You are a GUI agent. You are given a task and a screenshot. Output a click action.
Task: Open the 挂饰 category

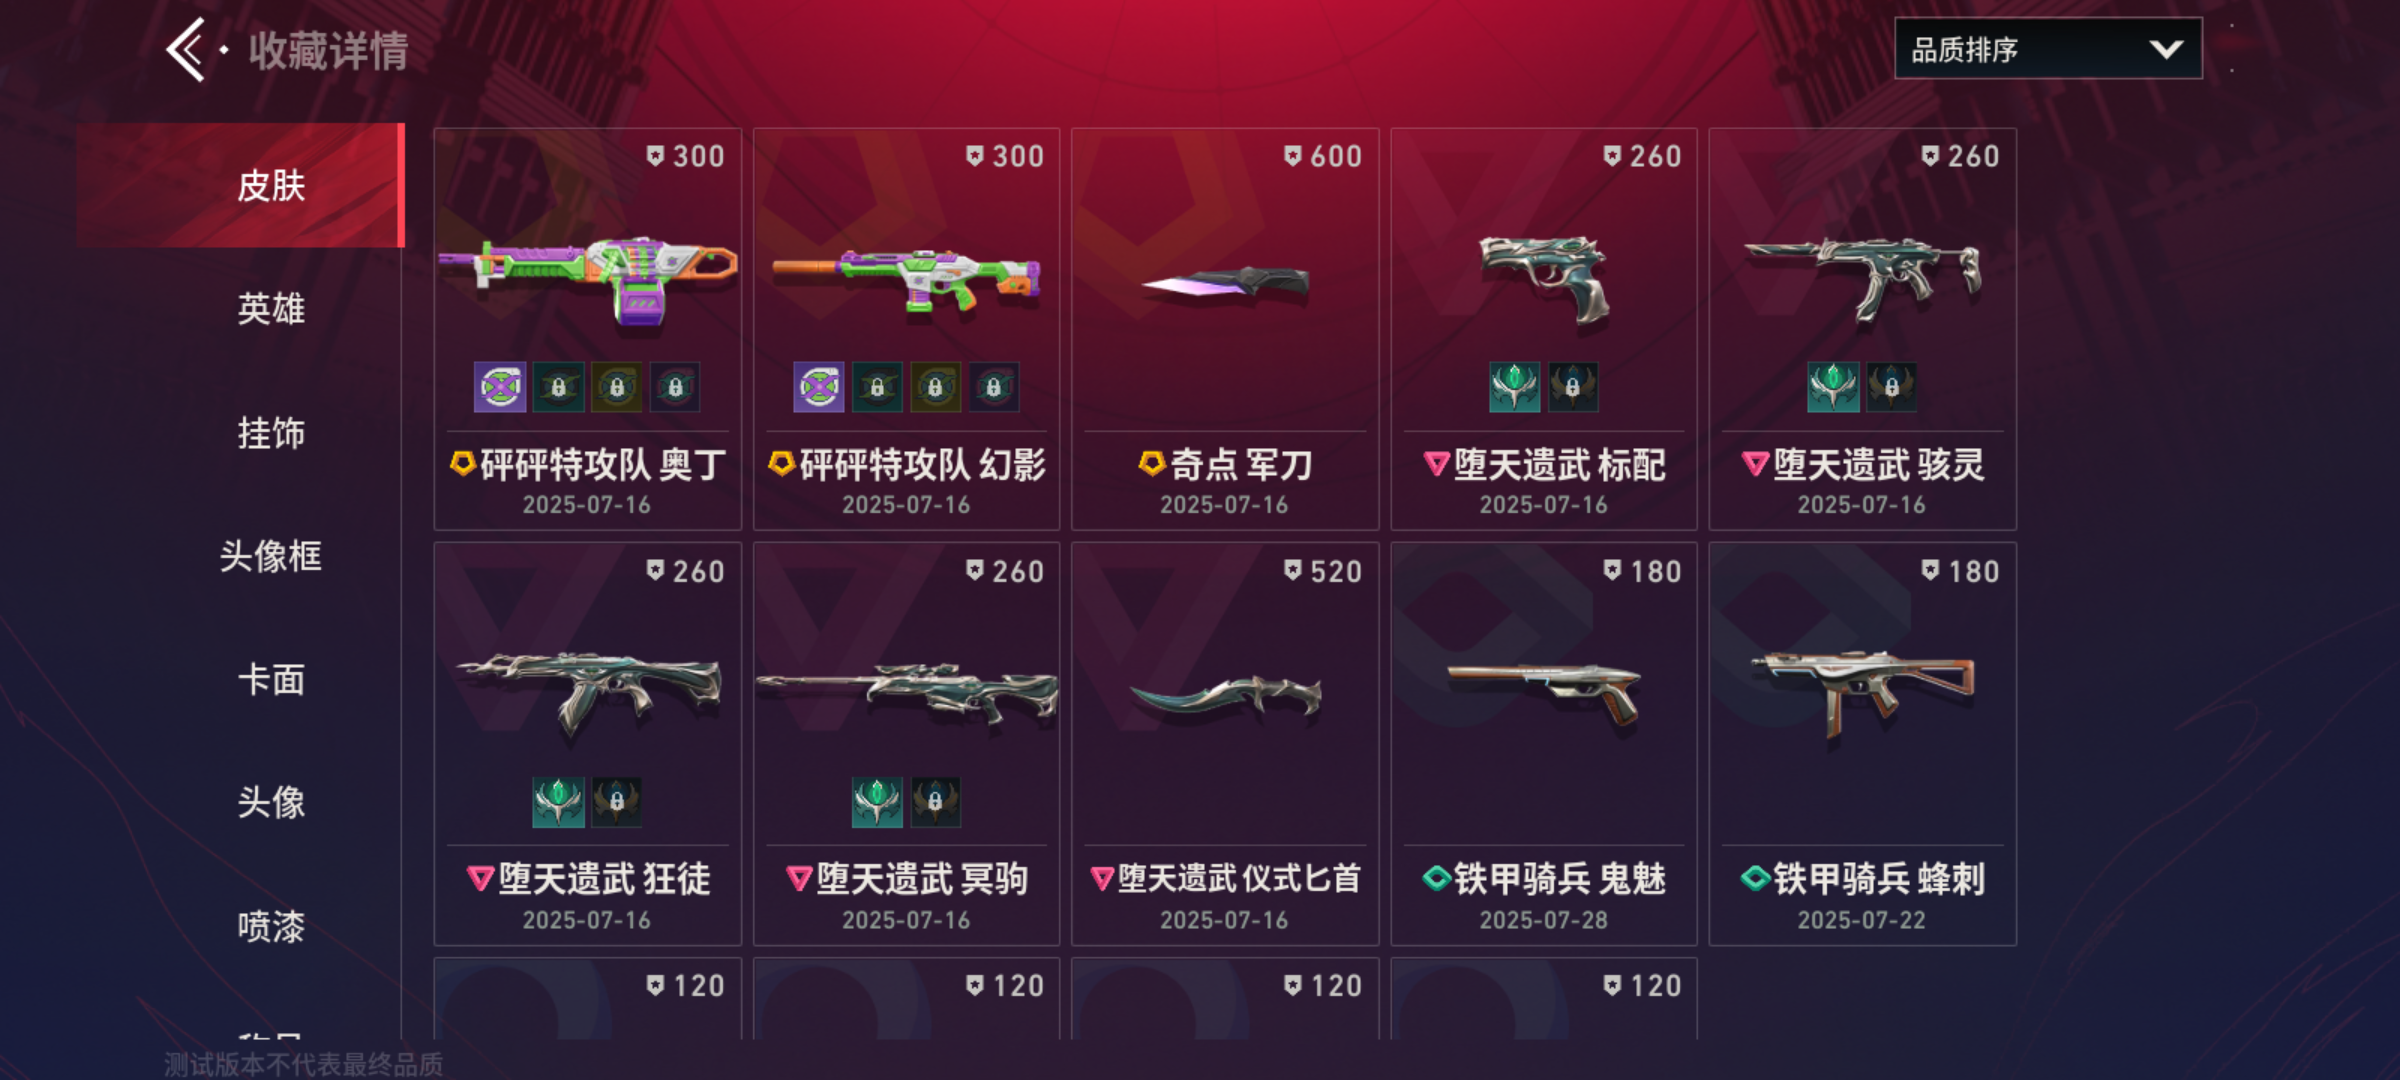[x=271, y=433]
